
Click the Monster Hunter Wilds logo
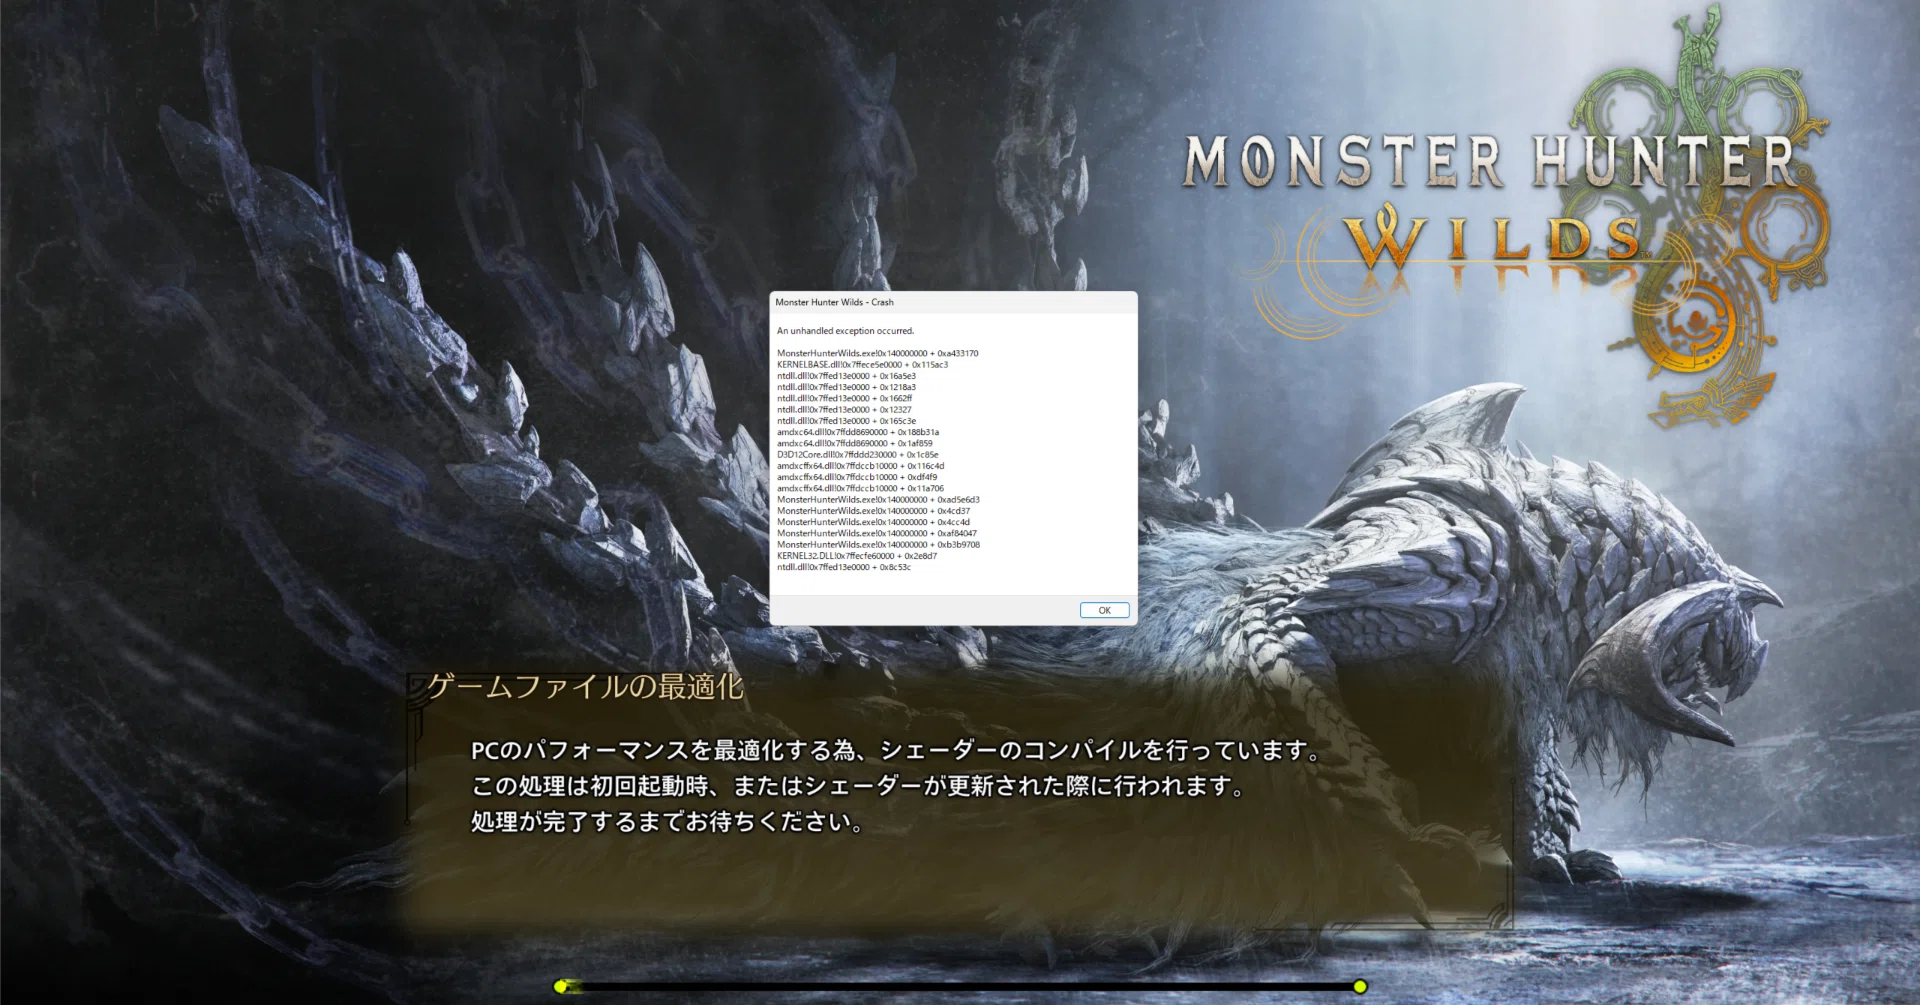1505,215
